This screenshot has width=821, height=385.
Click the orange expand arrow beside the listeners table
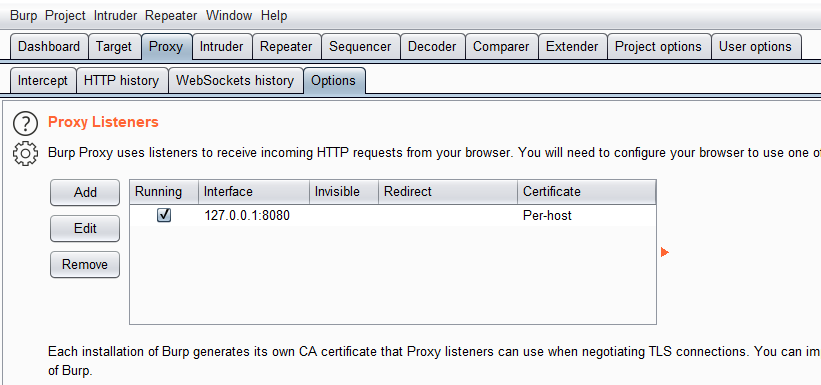664,252
